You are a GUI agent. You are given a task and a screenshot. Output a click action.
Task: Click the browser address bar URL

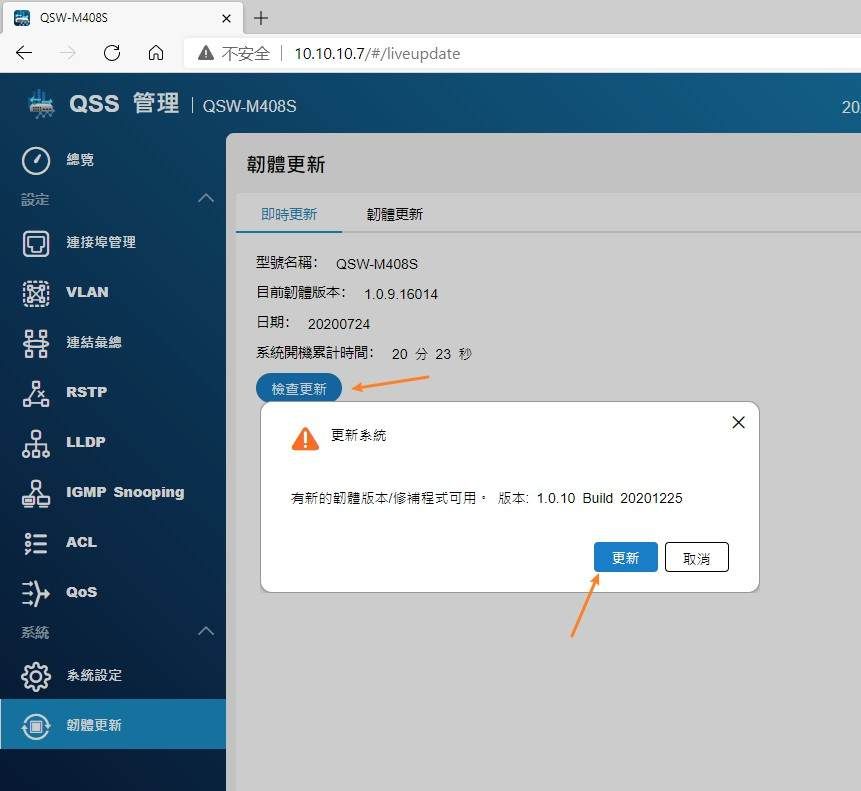(377, 53)
